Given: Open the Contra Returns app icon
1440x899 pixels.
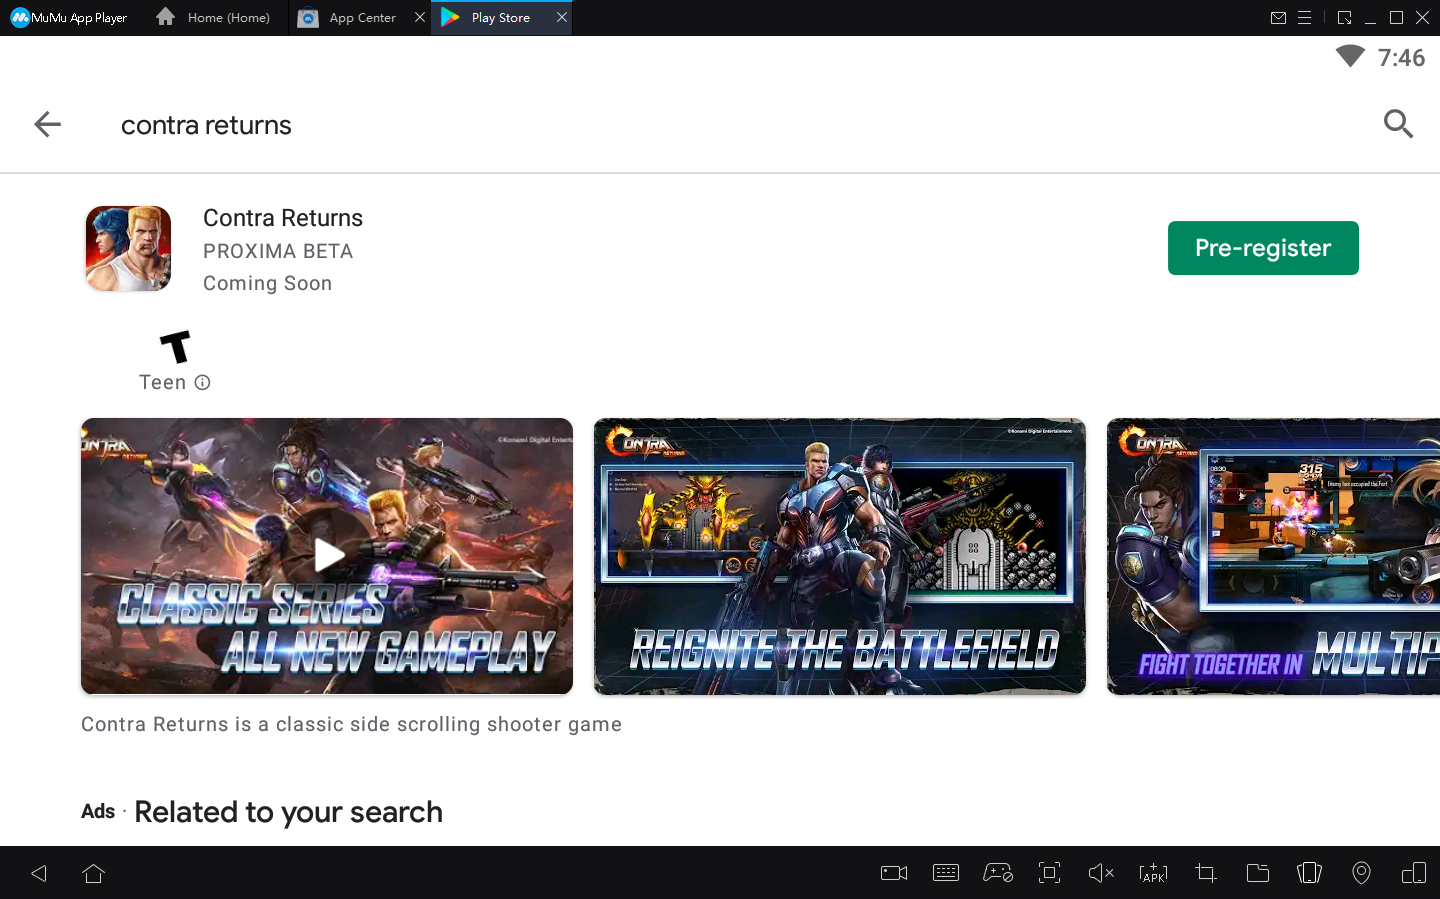Looking at the screenshot, I should [128, 249].
